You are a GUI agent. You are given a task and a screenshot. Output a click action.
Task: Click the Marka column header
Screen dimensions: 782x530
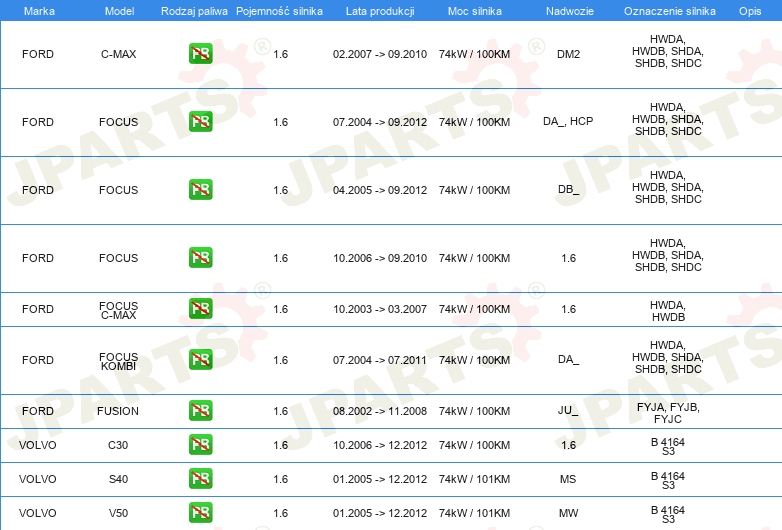tap(39, 11)
